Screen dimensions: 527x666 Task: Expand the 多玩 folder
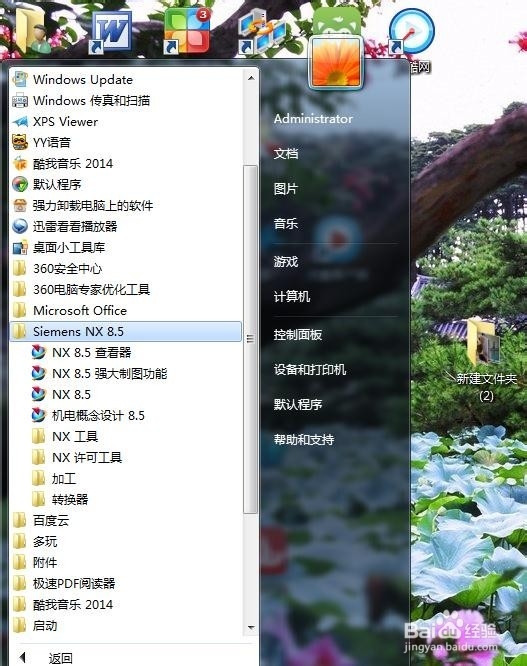(x=35, y=542)
